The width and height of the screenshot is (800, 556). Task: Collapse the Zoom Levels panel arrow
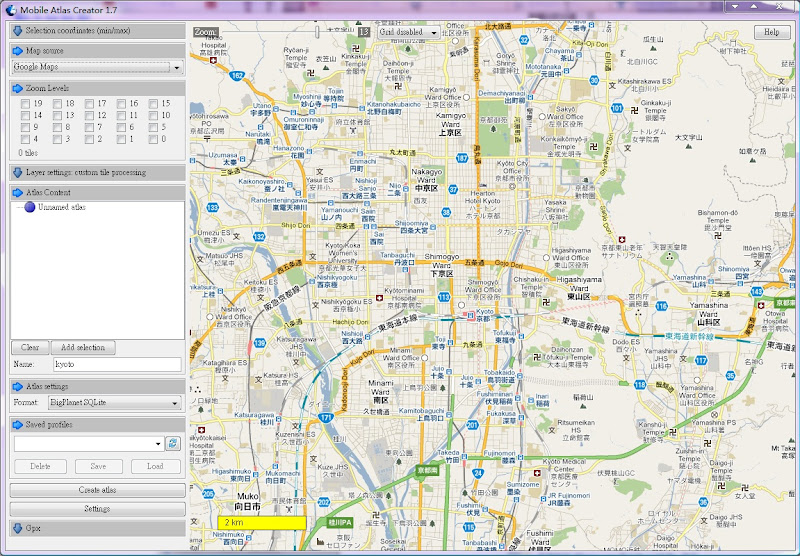tap(18, 88)
